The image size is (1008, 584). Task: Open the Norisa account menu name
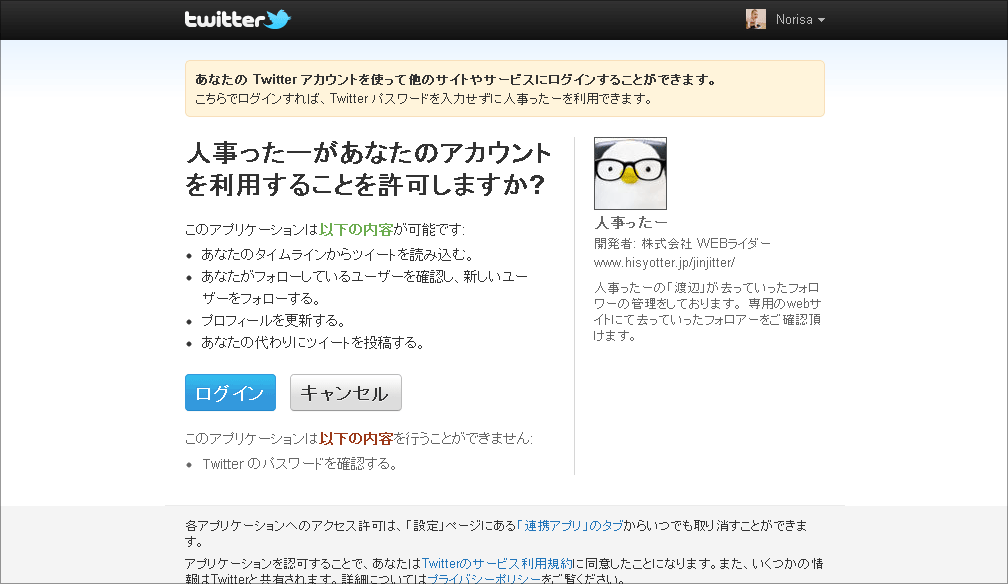(794, 20)
